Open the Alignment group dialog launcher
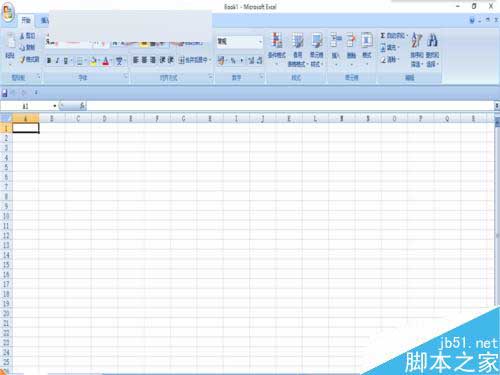The width and height of the screenshot is (500, 375). tap(210, 76)
